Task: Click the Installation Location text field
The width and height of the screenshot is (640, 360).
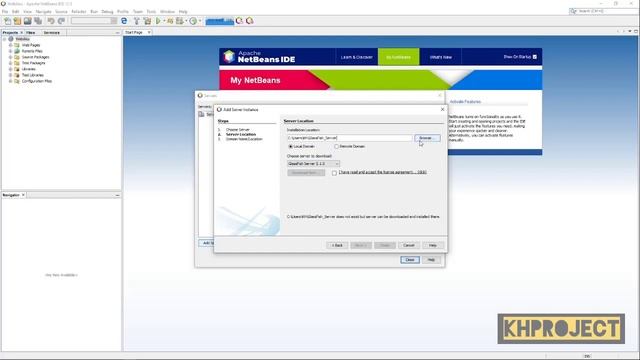Action: (350, 138)
